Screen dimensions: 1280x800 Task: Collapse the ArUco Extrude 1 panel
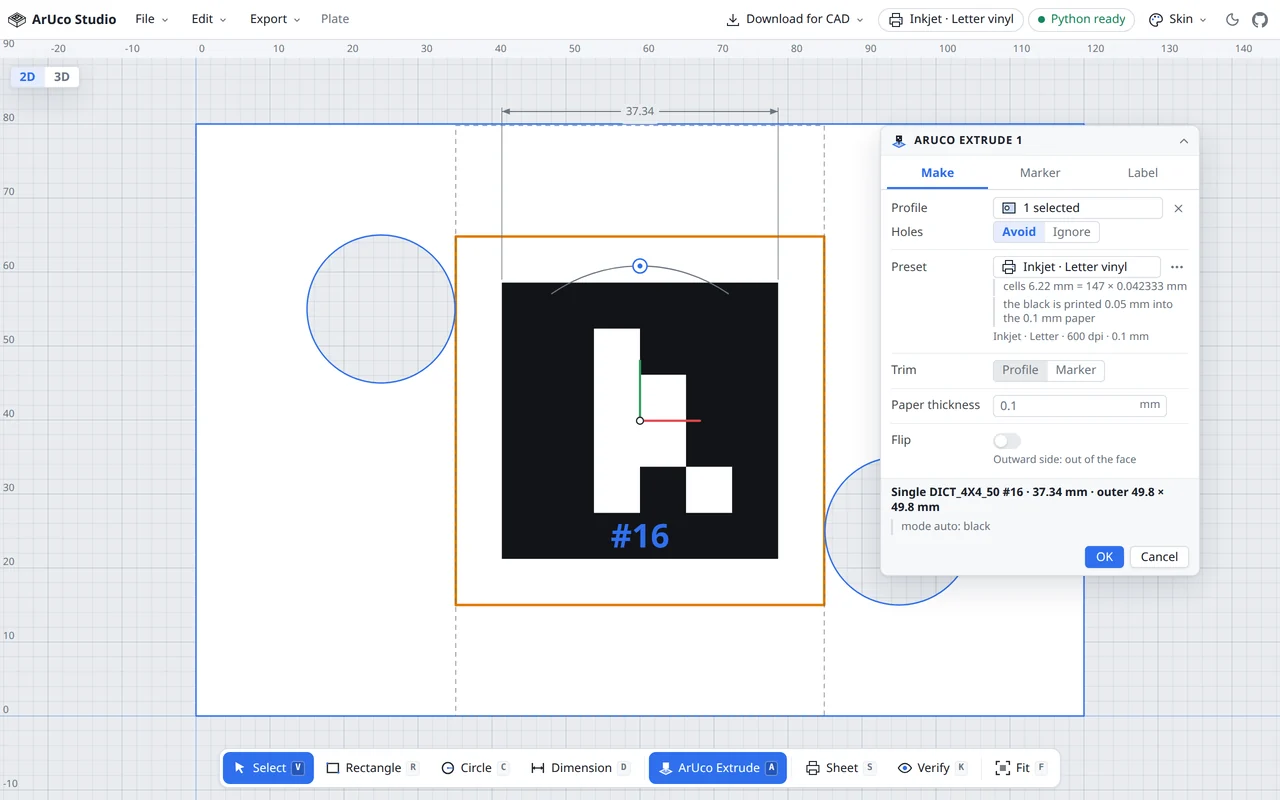pos(1184,141)
